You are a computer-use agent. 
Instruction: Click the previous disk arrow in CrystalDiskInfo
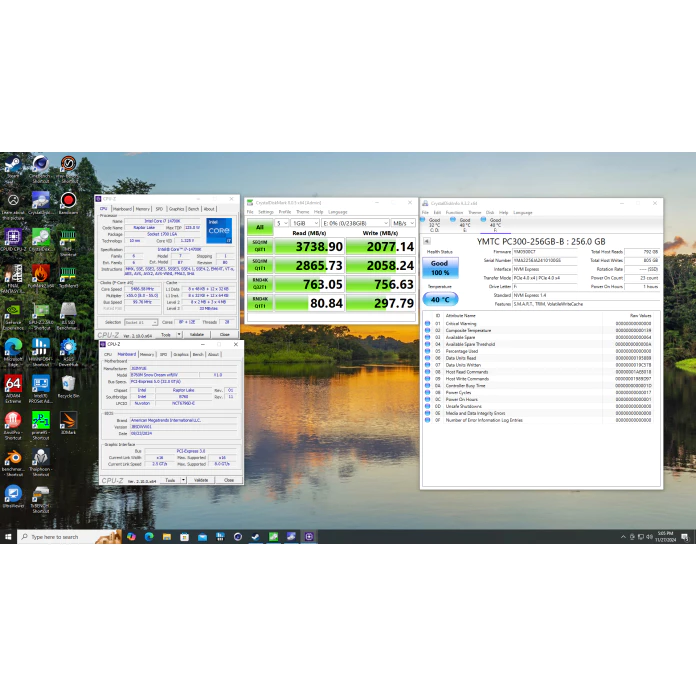click(427, 241)
